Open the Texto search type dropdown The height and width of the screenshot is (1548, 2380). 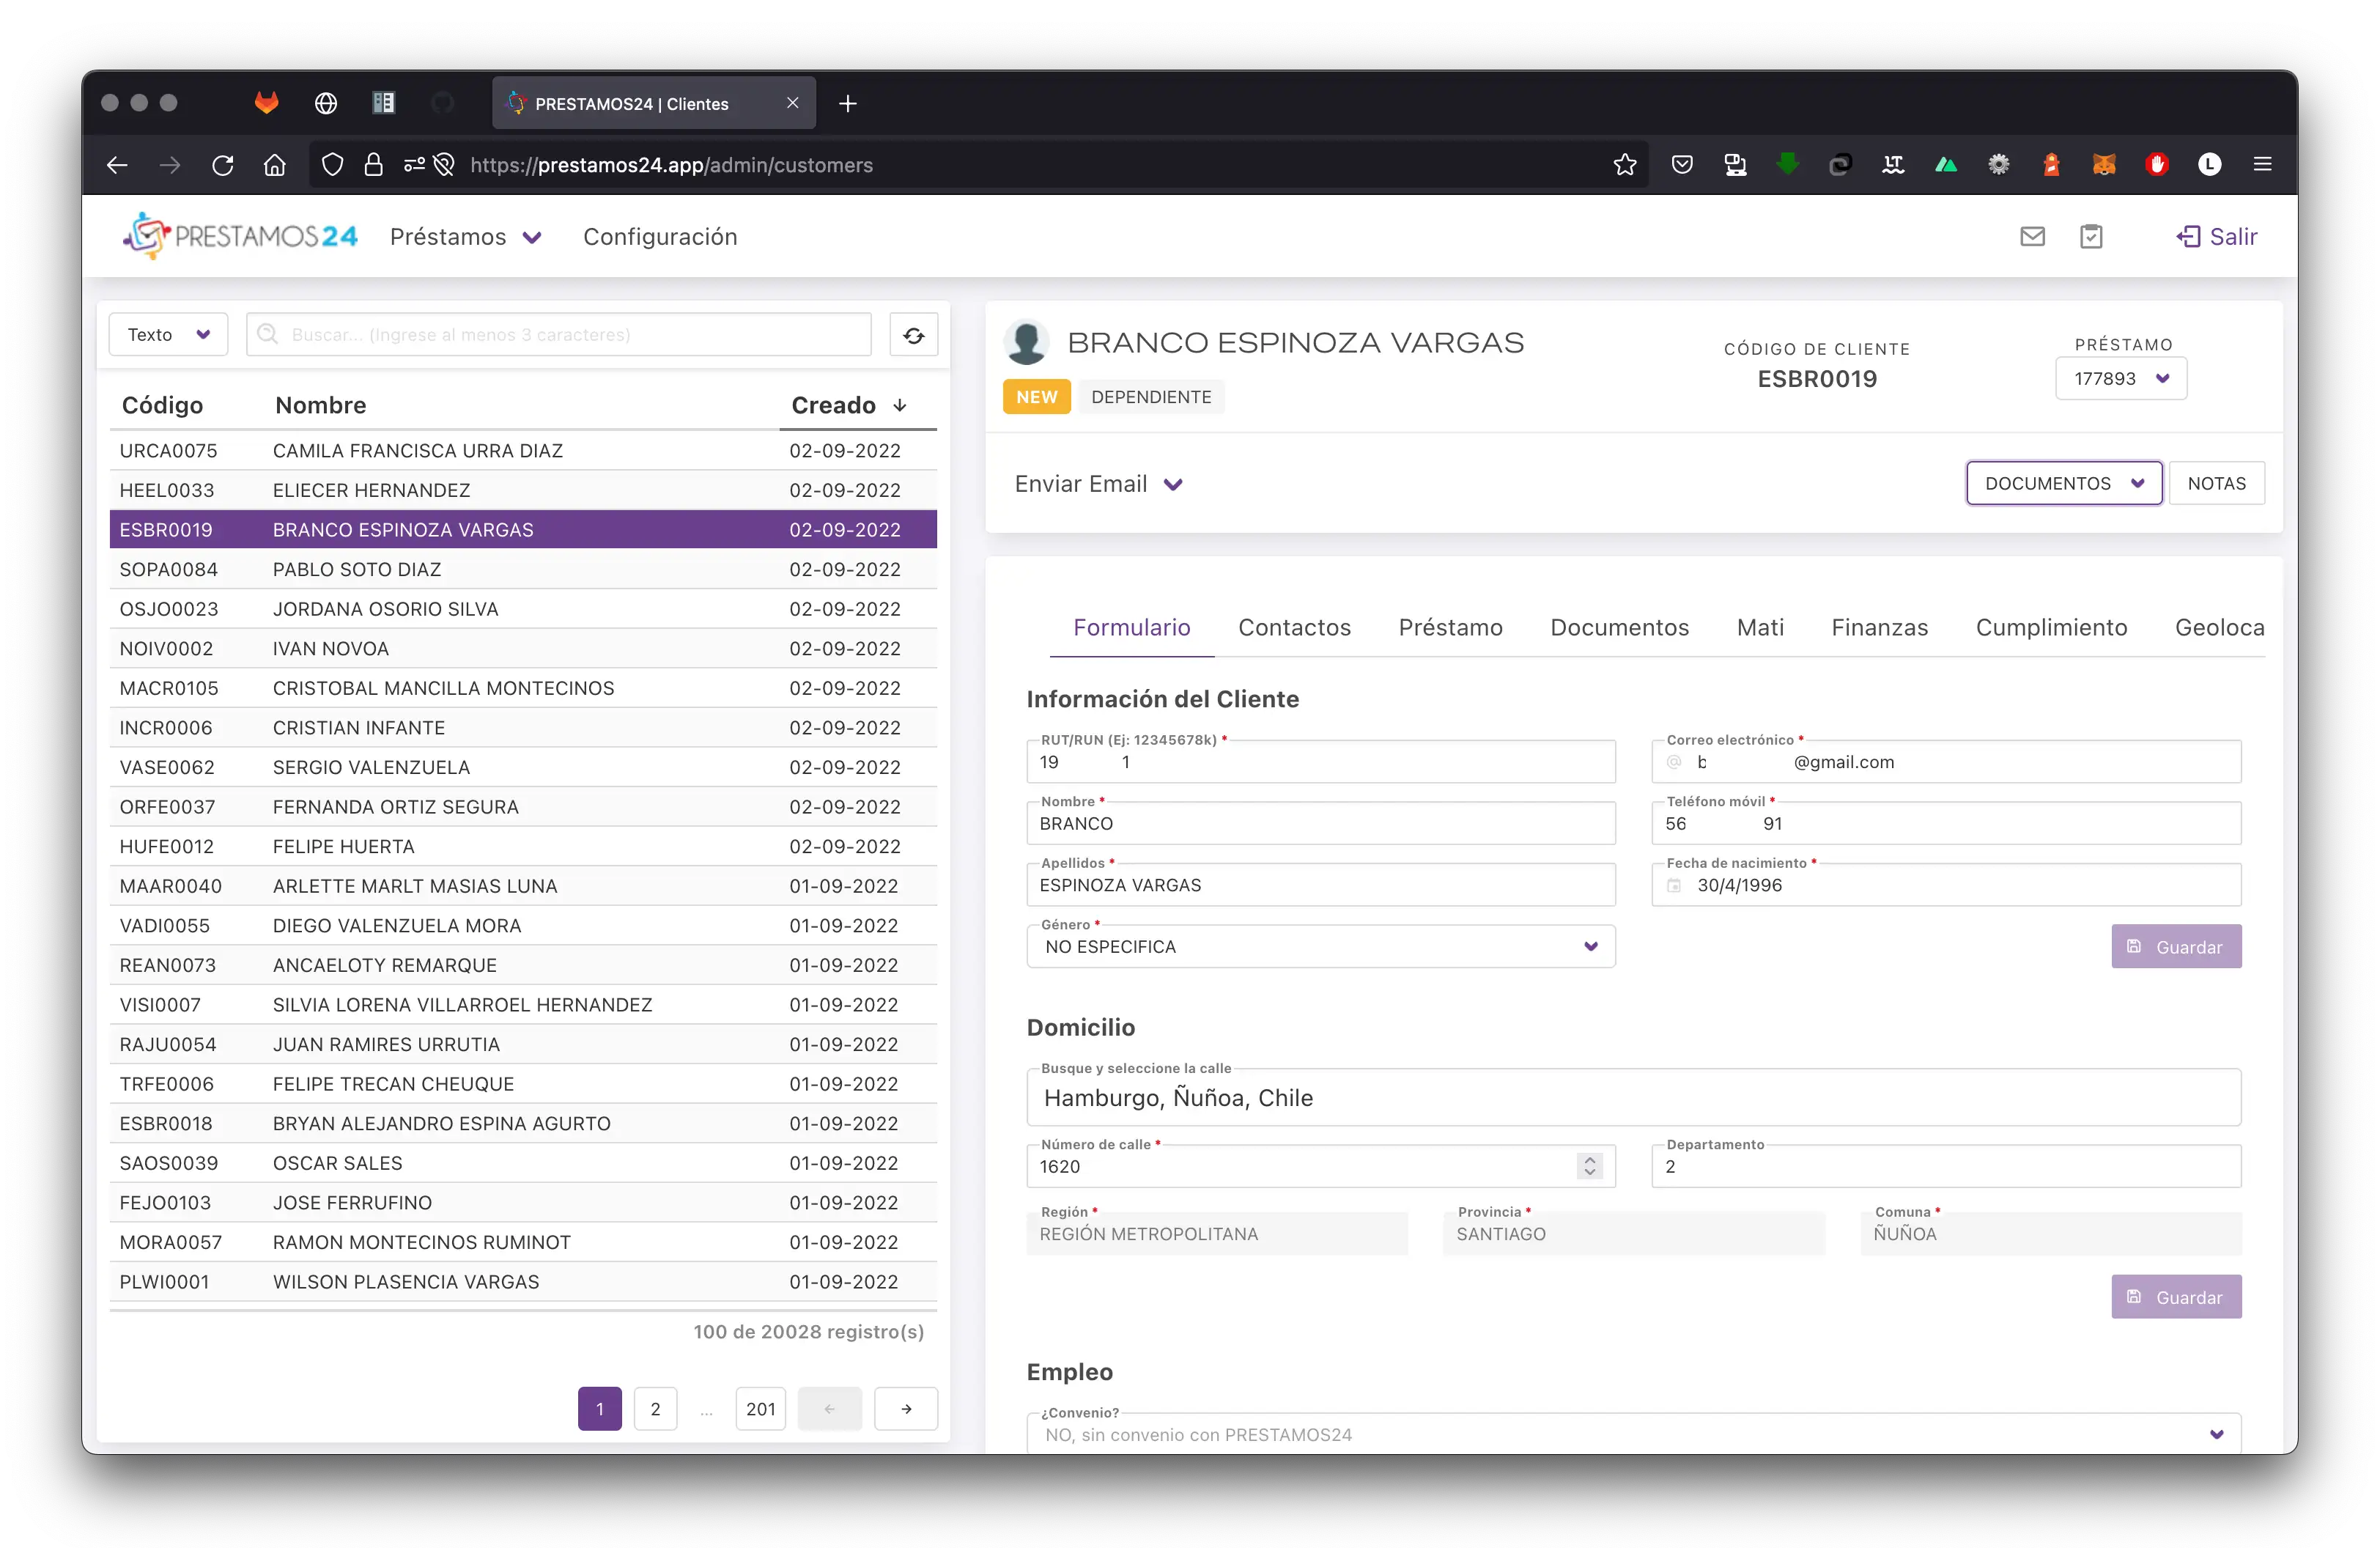coord(168,335)
